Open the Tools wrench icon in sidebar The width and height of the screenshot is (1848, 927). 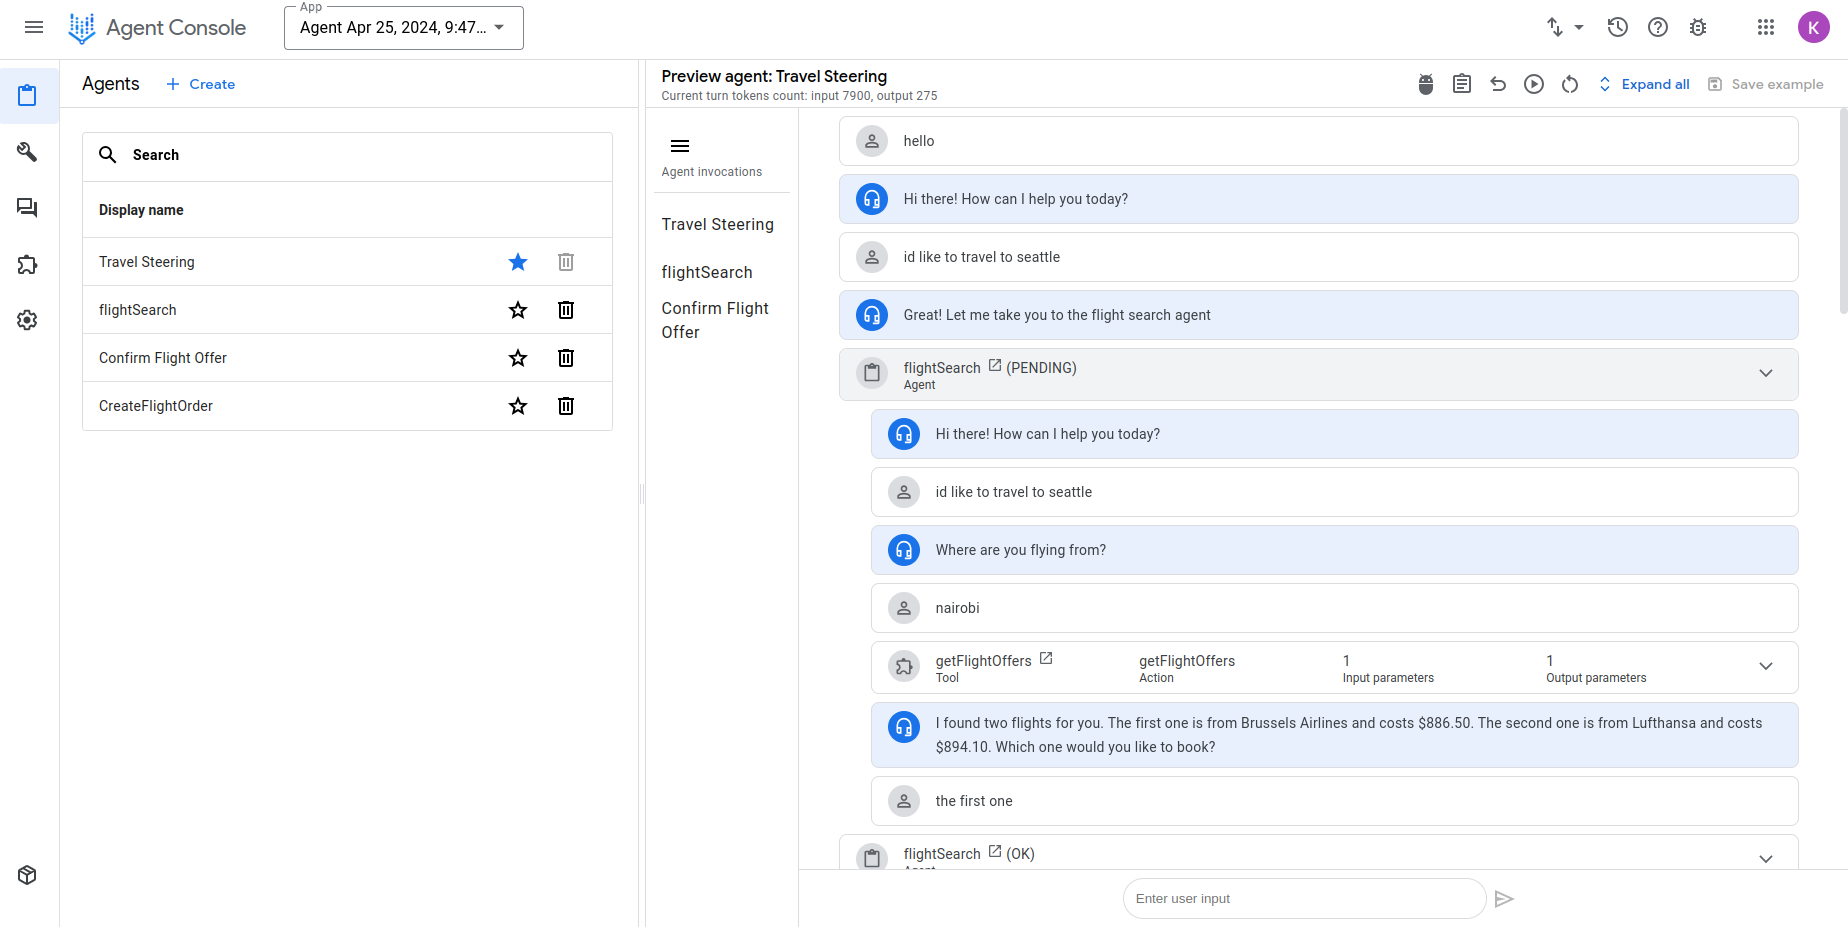pyautogui.click(x=28, y=152)
